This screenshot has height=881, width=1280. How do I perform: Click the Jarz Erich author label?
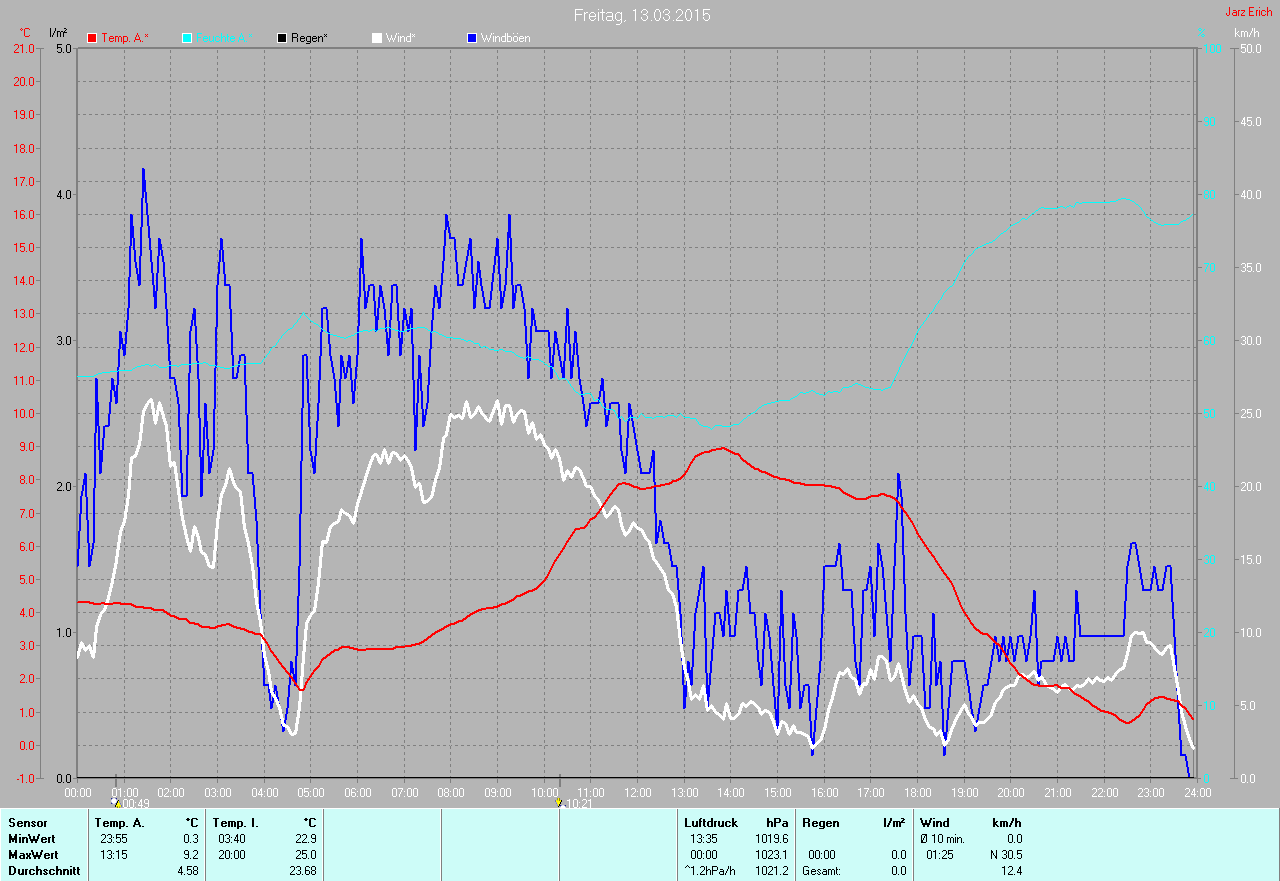coord(1251,12)
